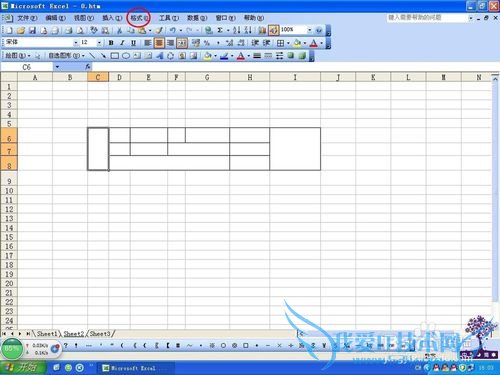This screenshot has height=375, width=500.
Task: Sort descending with the Z-A icon
Action: click(x=248, y=30)
